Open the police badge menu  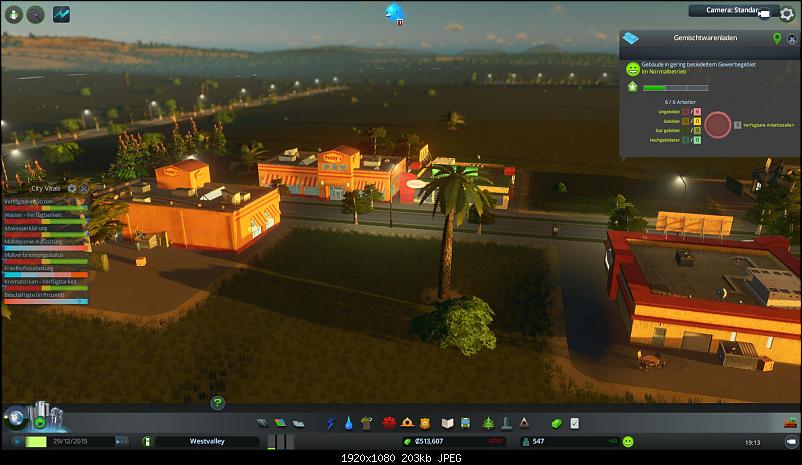pyautogui.click(x=425, y=423)
